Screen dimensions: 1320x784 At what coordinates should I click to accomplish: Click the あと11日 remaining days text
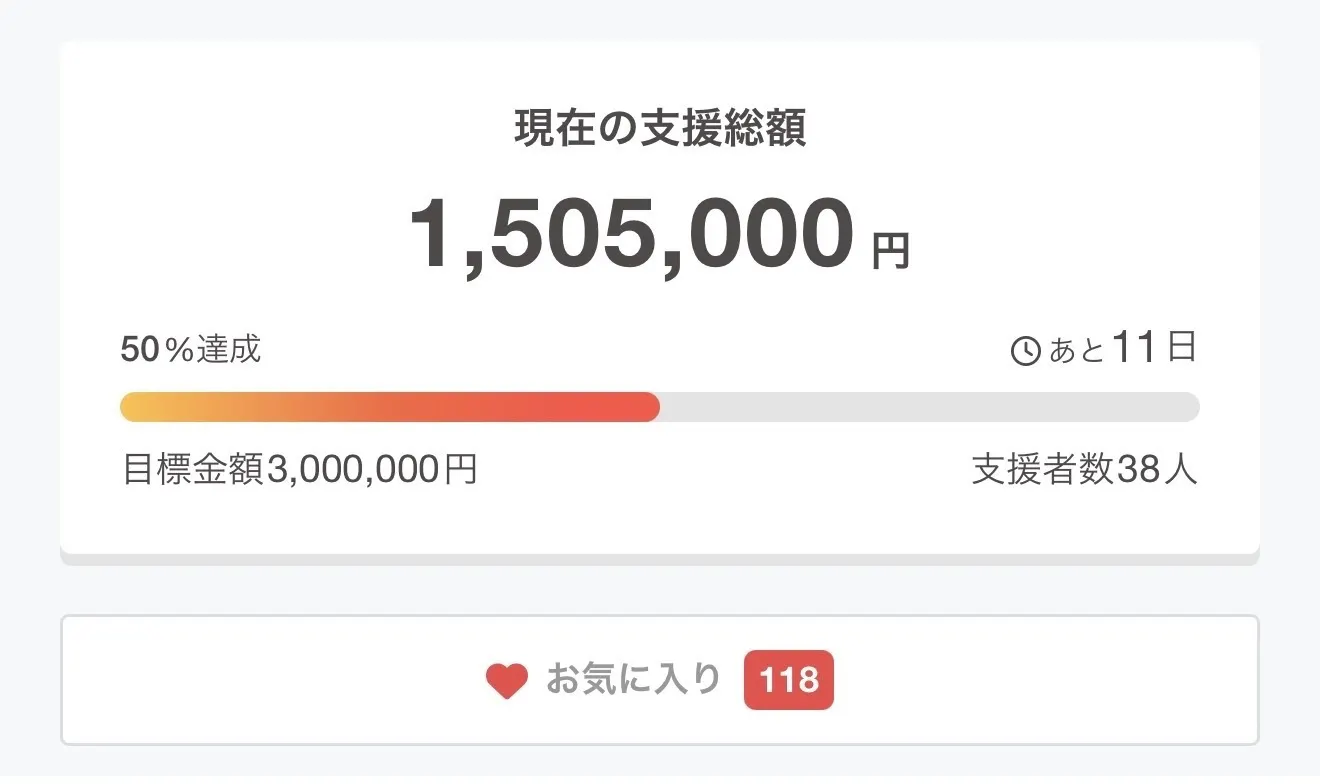coord(1122,349)
